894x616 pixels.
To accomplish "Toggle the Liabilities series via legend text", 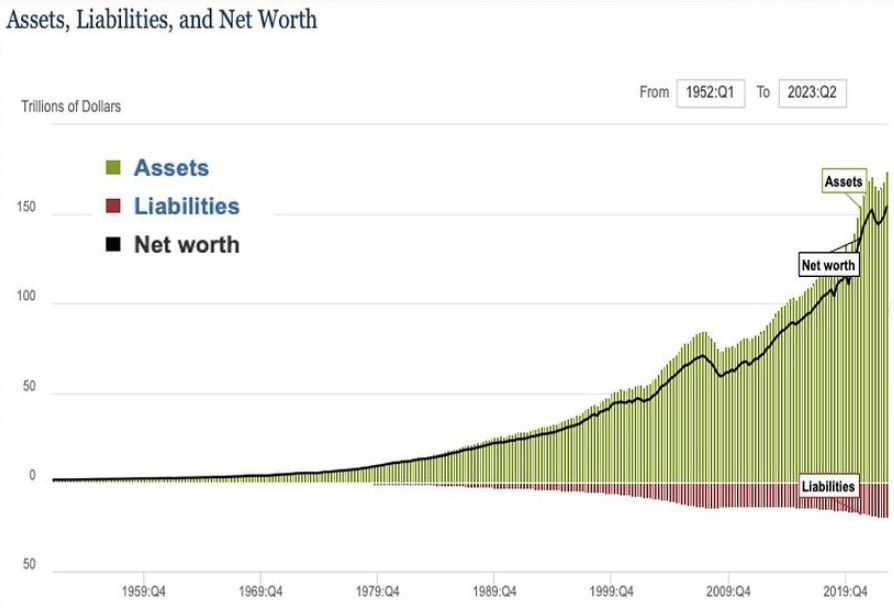I will tap(186, 206).
